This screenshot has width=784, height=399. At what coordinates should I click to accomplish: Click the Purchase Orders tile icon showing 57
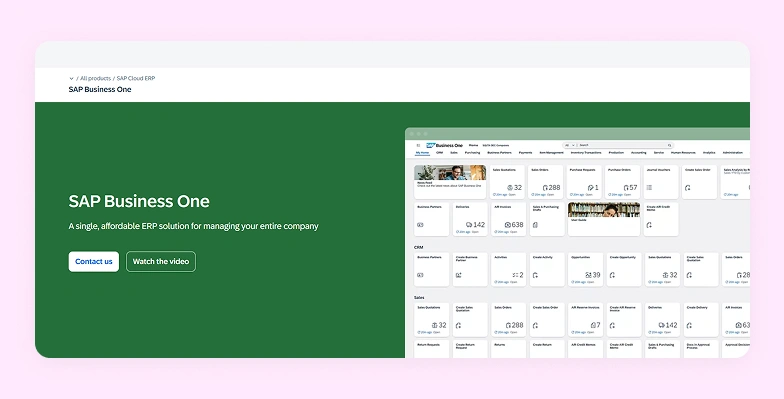(626, 188)
